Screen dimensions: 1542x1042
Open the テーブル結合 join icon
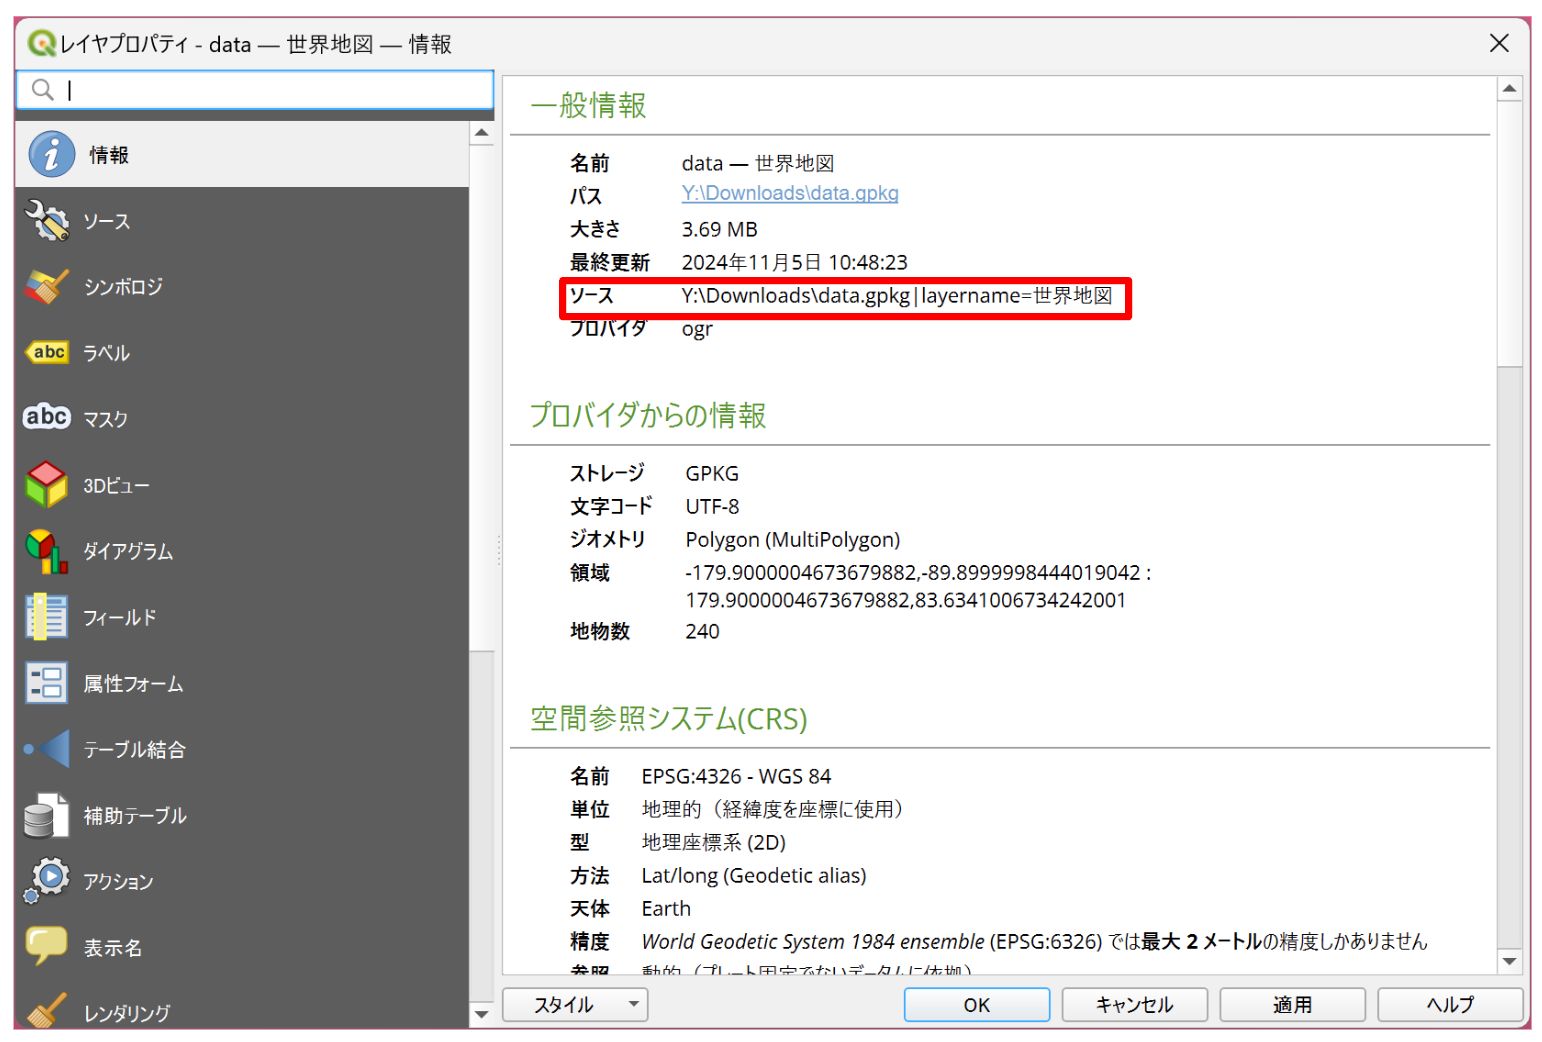(47, 749)
